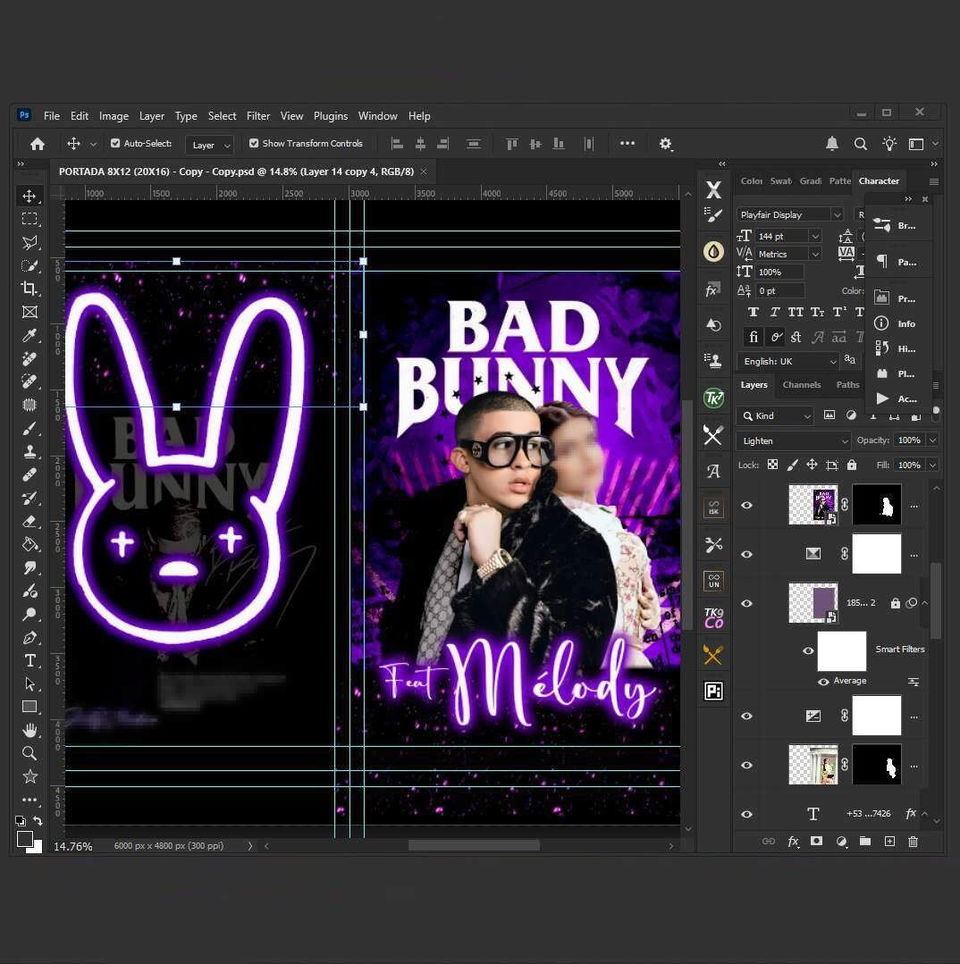Open the Fill 100% dropdown arrow
This screenshot has height=964, width=960.
[x=932, y=465]
